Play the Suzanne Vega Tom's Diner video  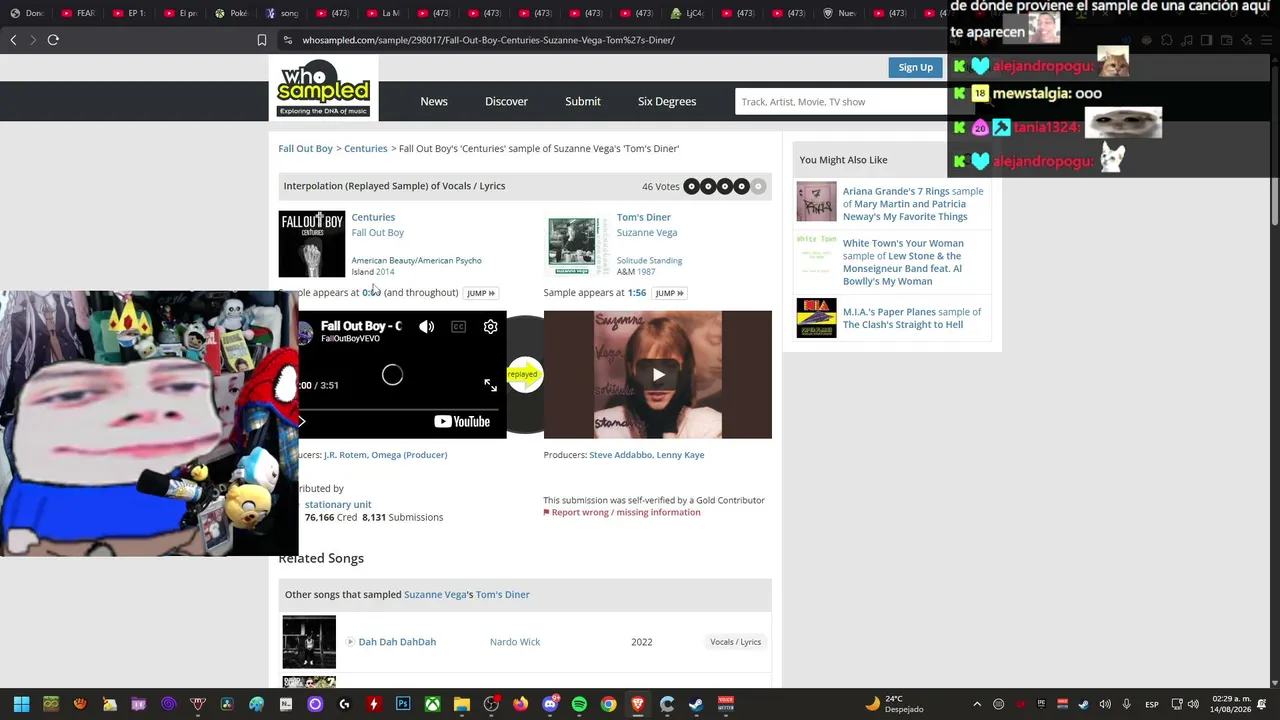(658, 375)
